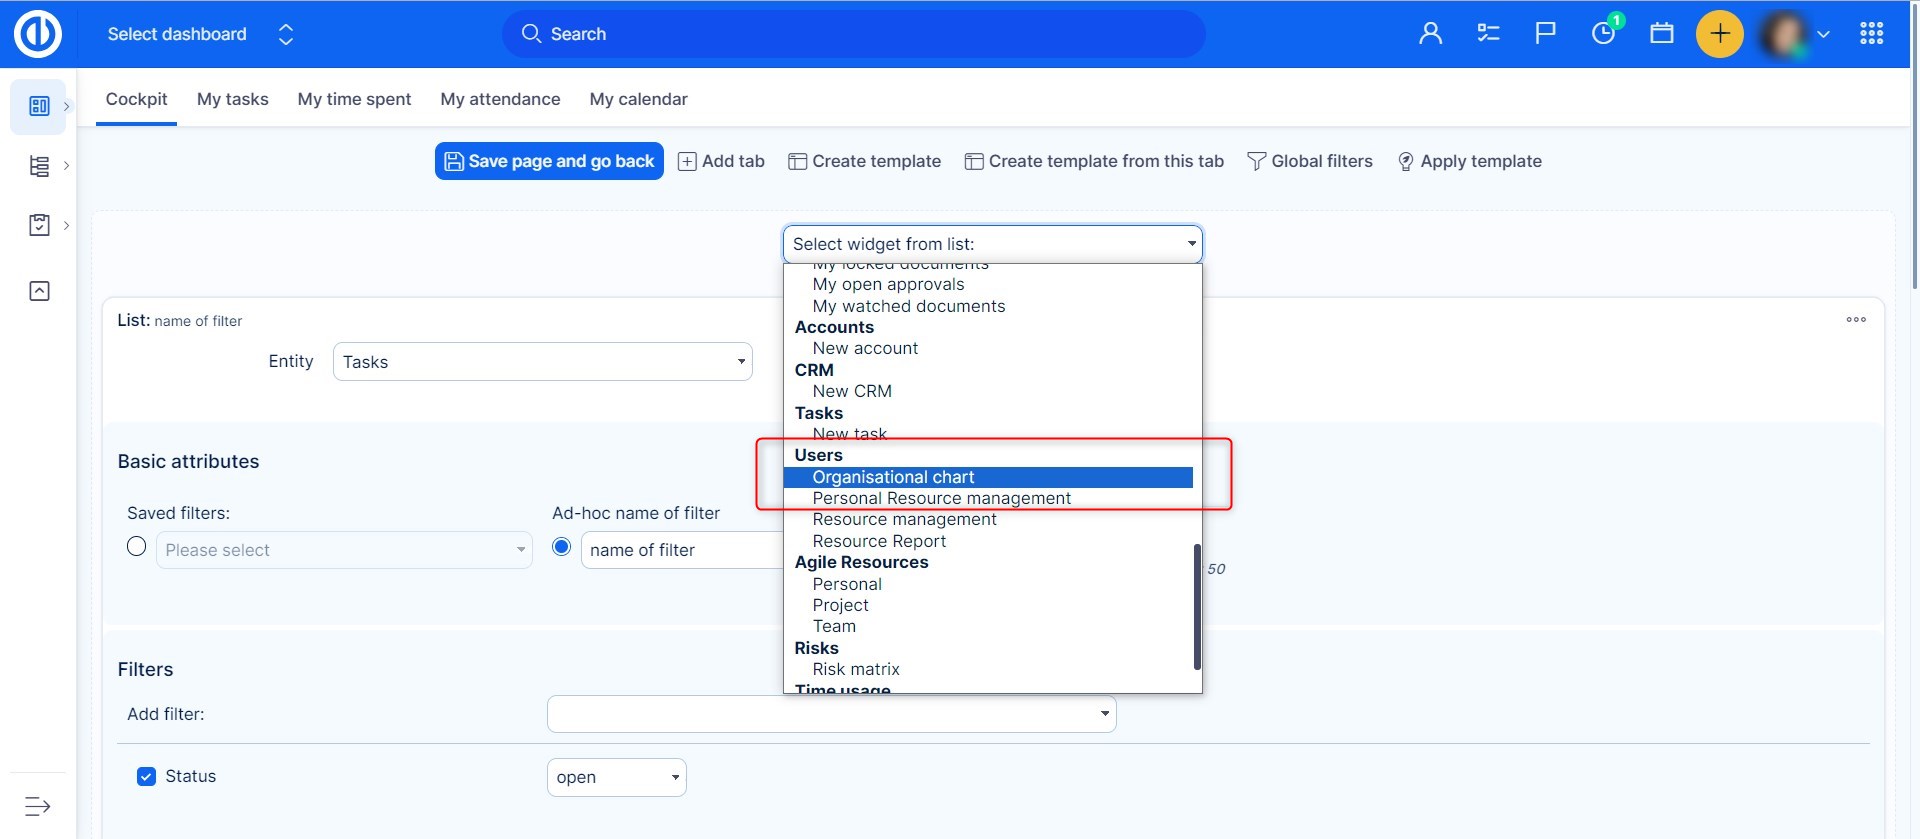Open the nine-dot apps grid menu

point(1871,34)
